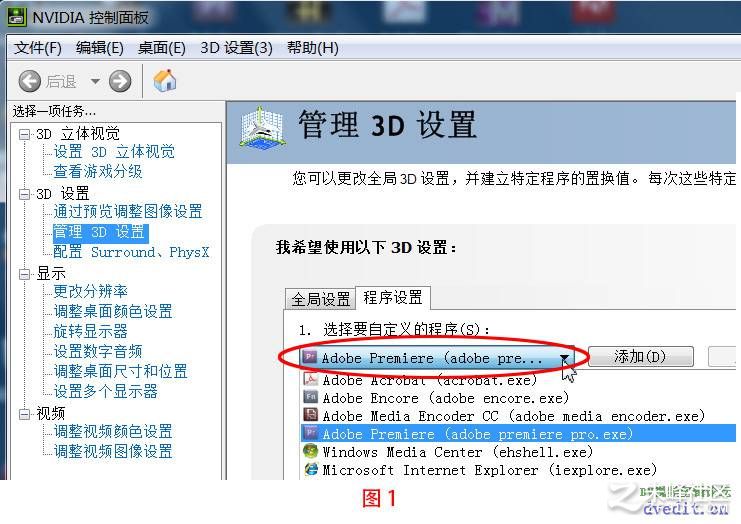The image size is (741, 524).
Task: Open 更改分辨率 link
Action: click(x=90, y=291)
